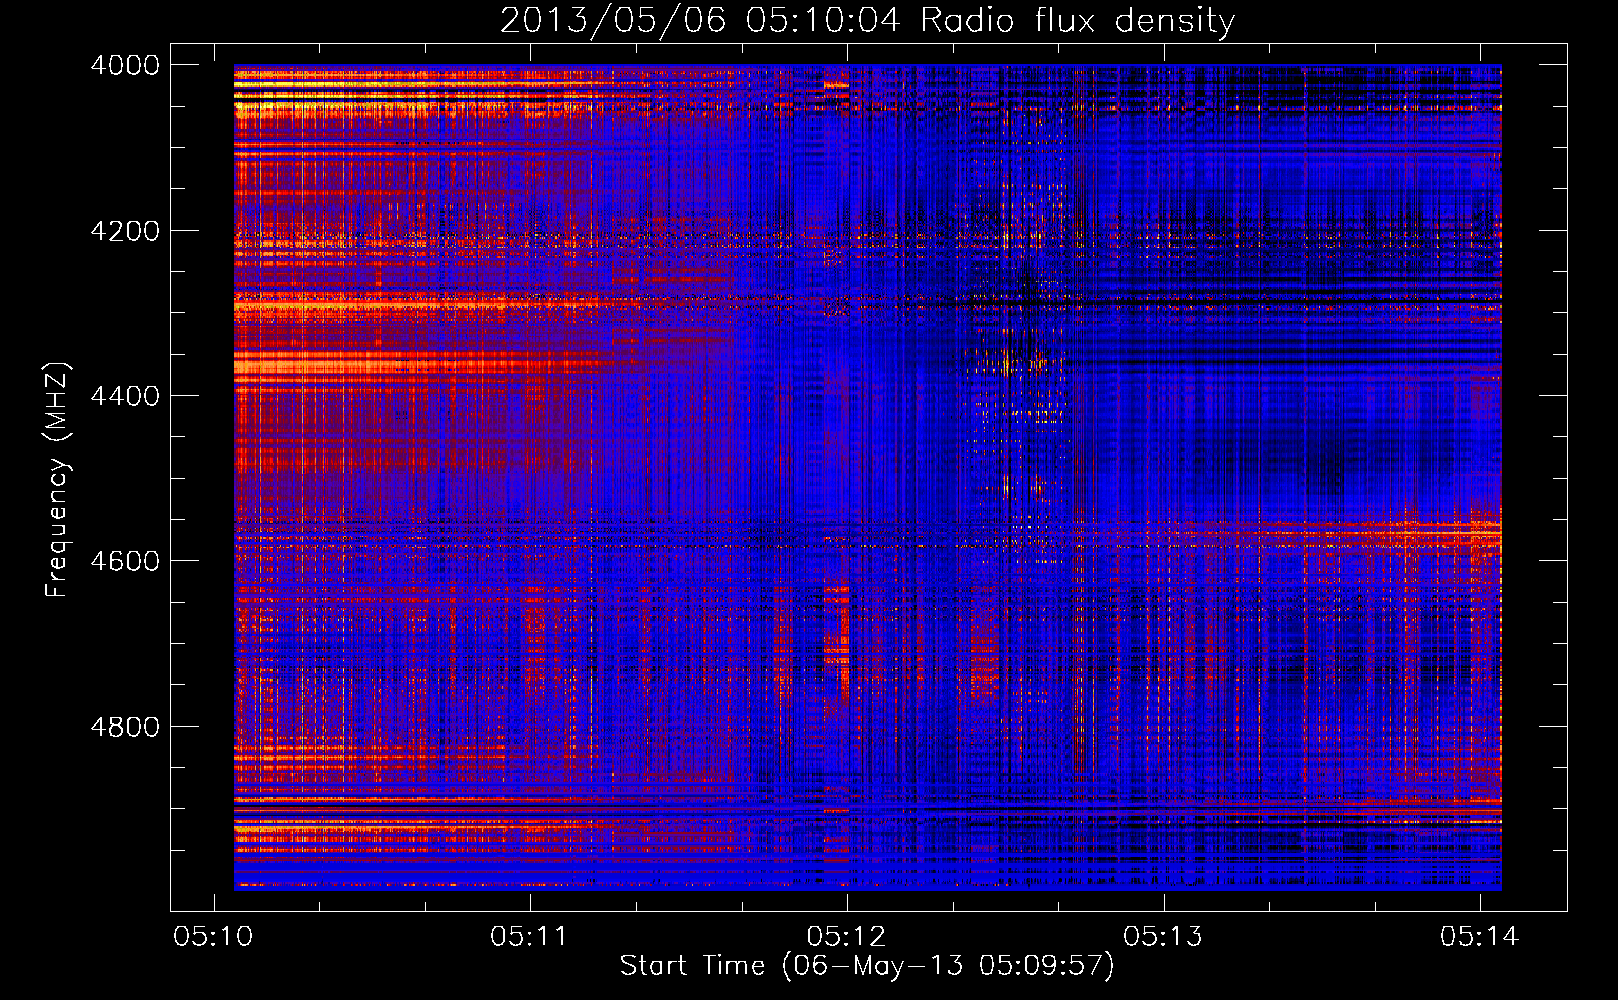
Task: Select the 4000 frequency tick label
Action: [x=125, y=65]
